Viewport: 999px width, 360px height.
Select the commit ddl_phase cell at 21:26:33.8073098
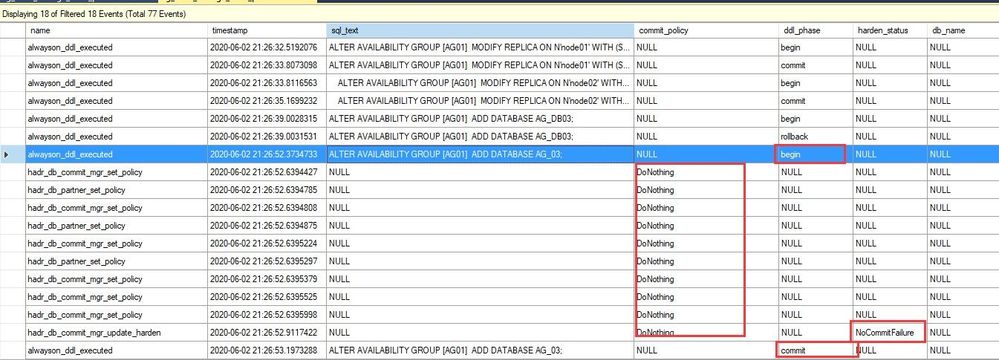[x=815, y=65]
